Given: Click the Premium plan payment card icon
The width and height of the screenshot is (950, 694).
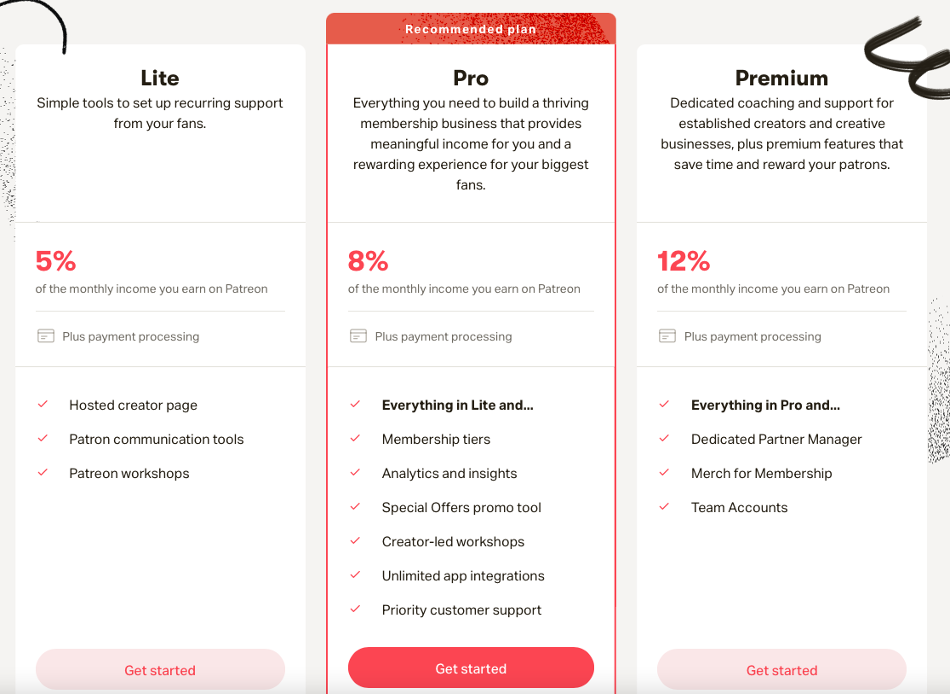Looking at the screenshot, I should [x=667, y=336].
